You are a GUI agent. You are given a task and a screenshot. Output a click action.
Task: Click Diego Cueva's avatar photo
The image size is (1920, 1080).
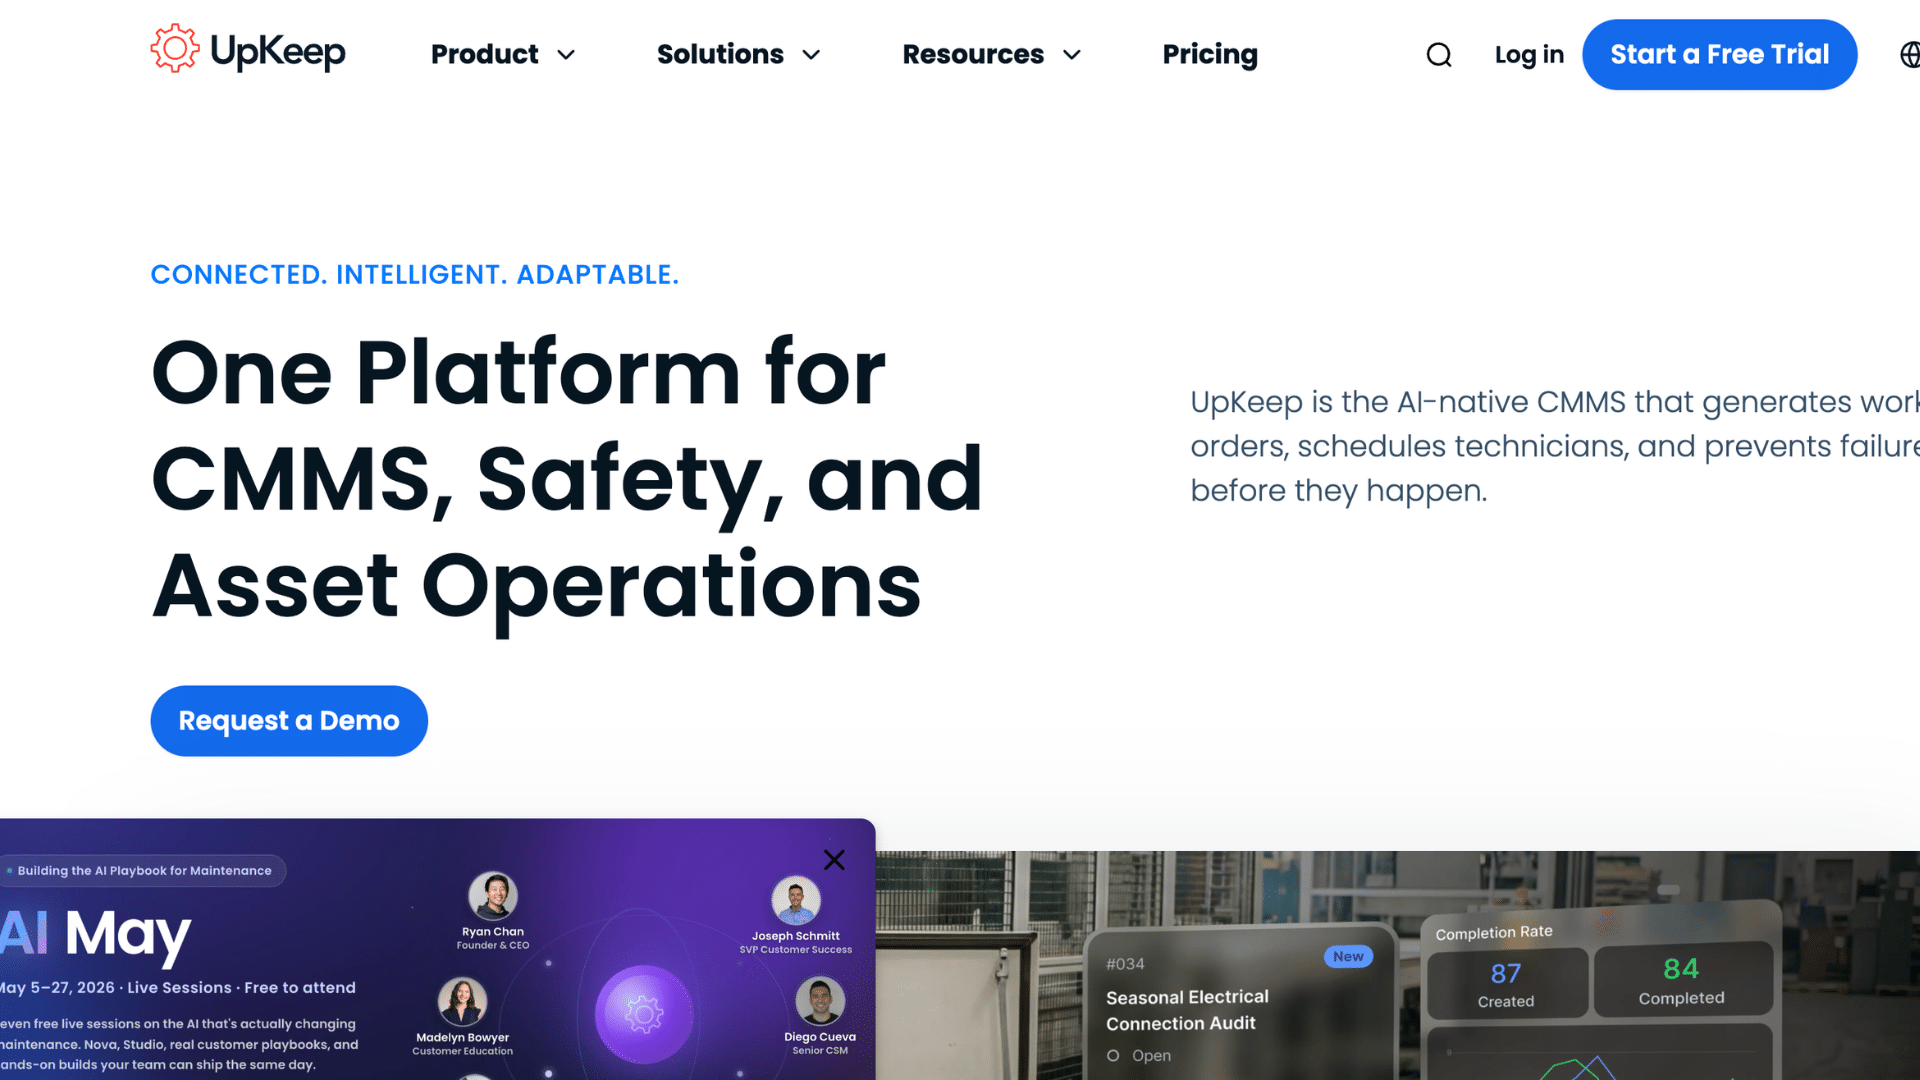820,1000
